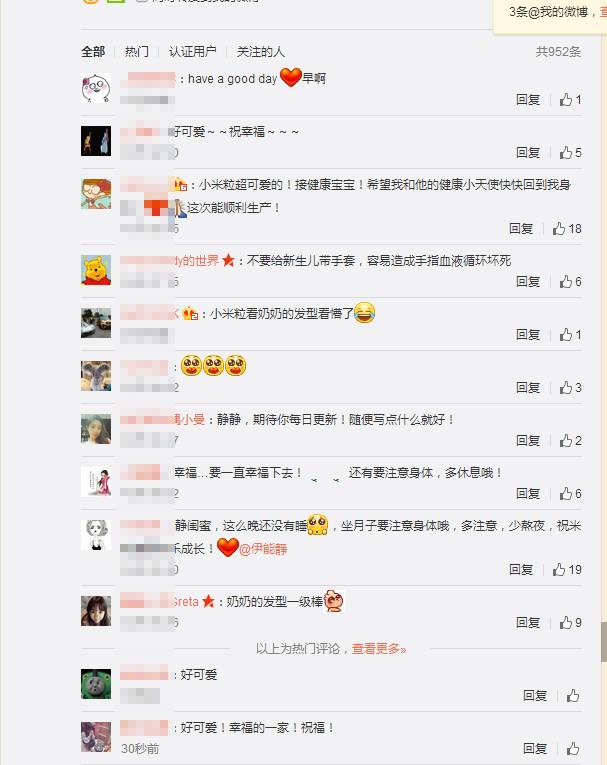607x765 pixels.
Task: Like the three-emoji comment with 3 likes
Action: 570,388
